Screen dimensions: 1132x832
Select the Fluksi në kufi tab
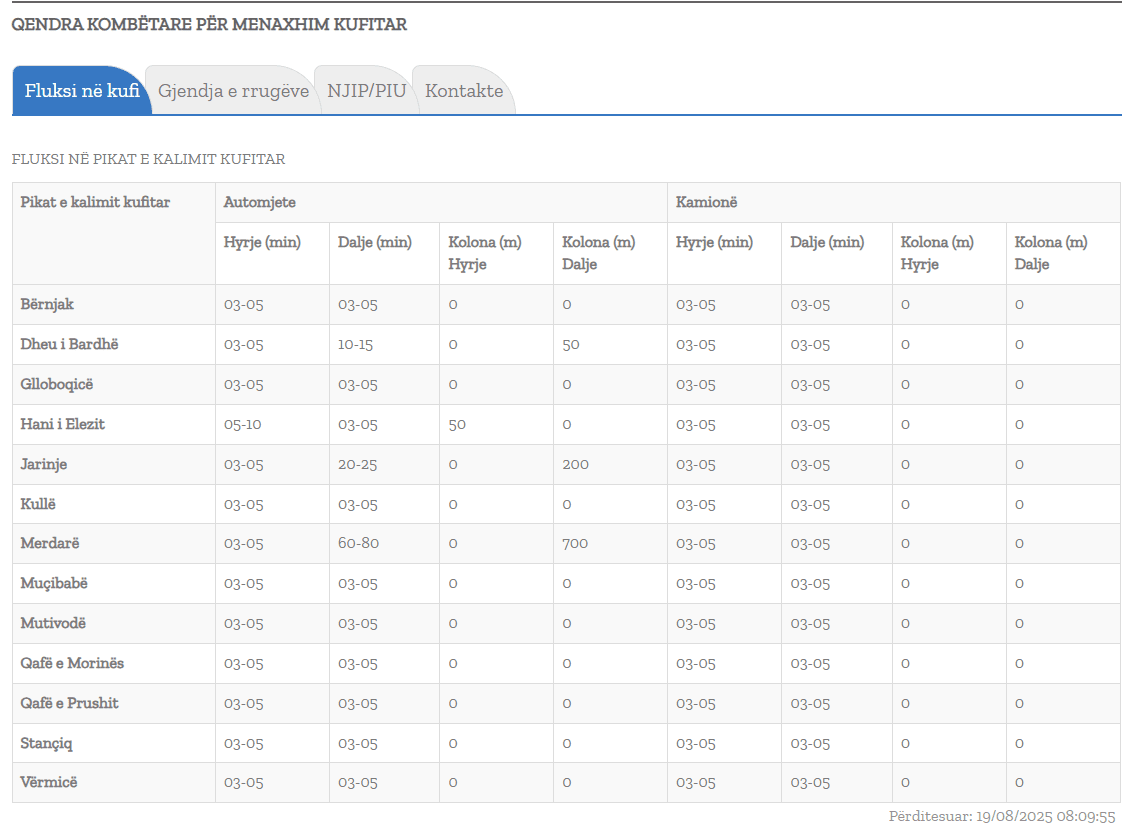click(x=81, y=91)
